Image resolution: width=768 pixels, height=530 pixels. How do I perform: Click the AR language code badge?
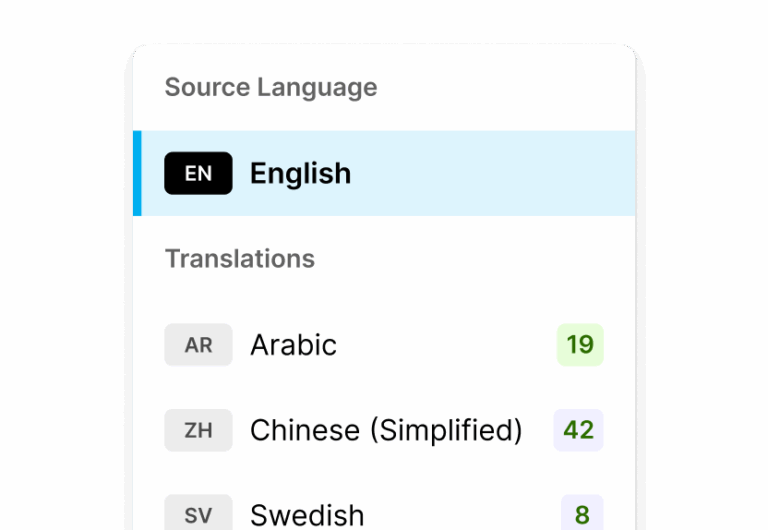[x=198, y=345]
